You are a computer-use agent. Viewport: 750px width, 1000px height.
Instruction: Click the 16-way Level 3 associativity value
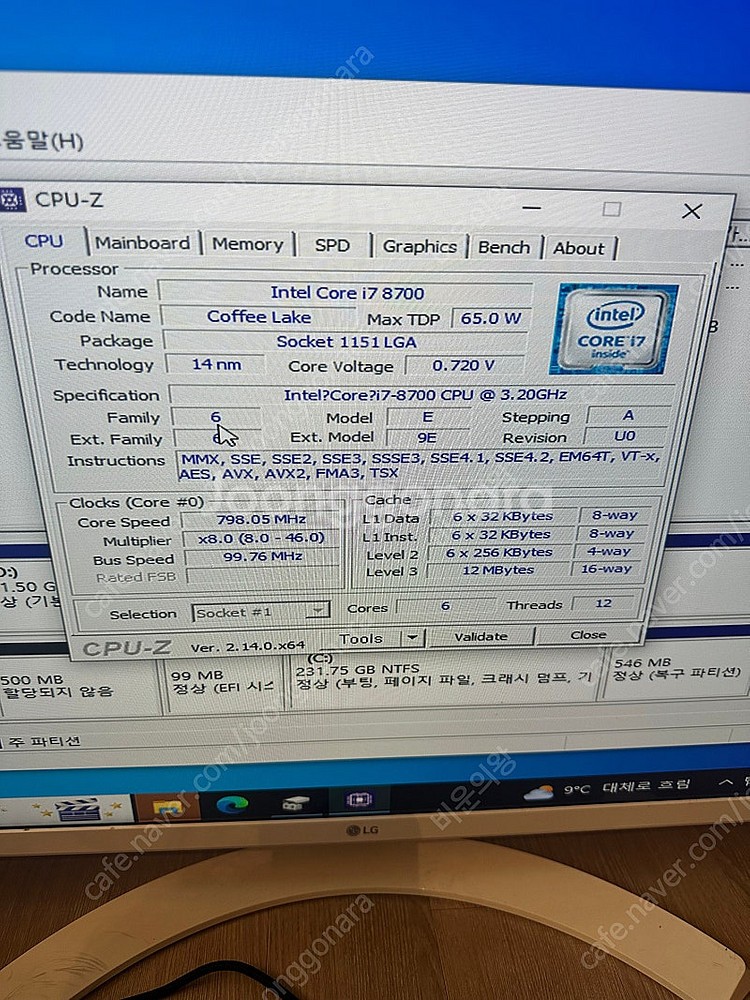[606, 568]
